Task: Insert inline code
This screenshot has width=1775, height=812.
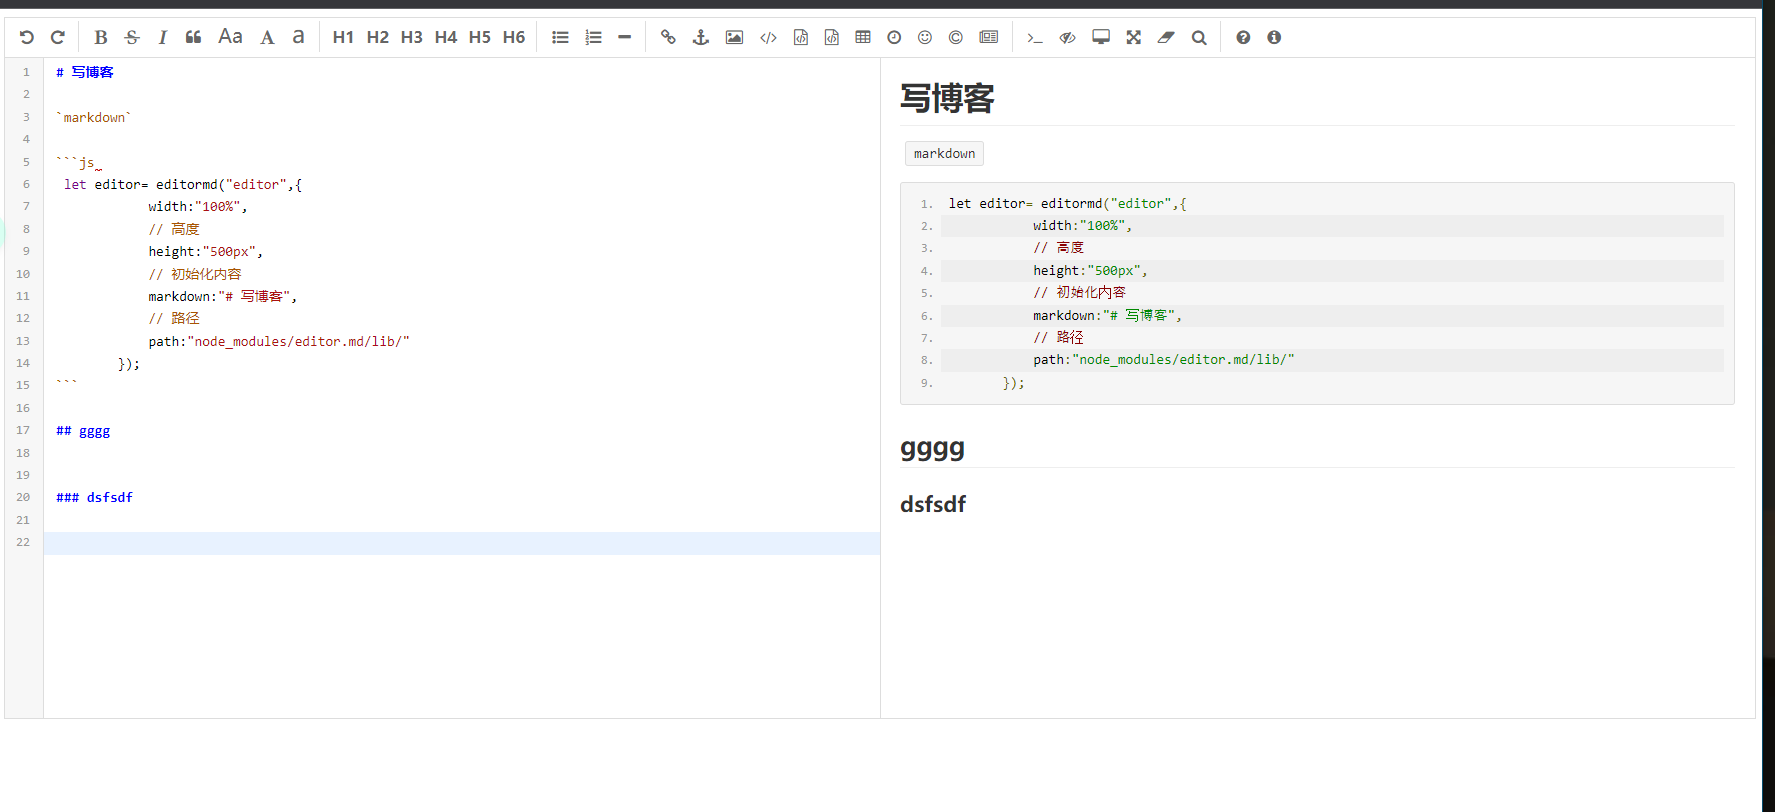Action: pos(768,37)
